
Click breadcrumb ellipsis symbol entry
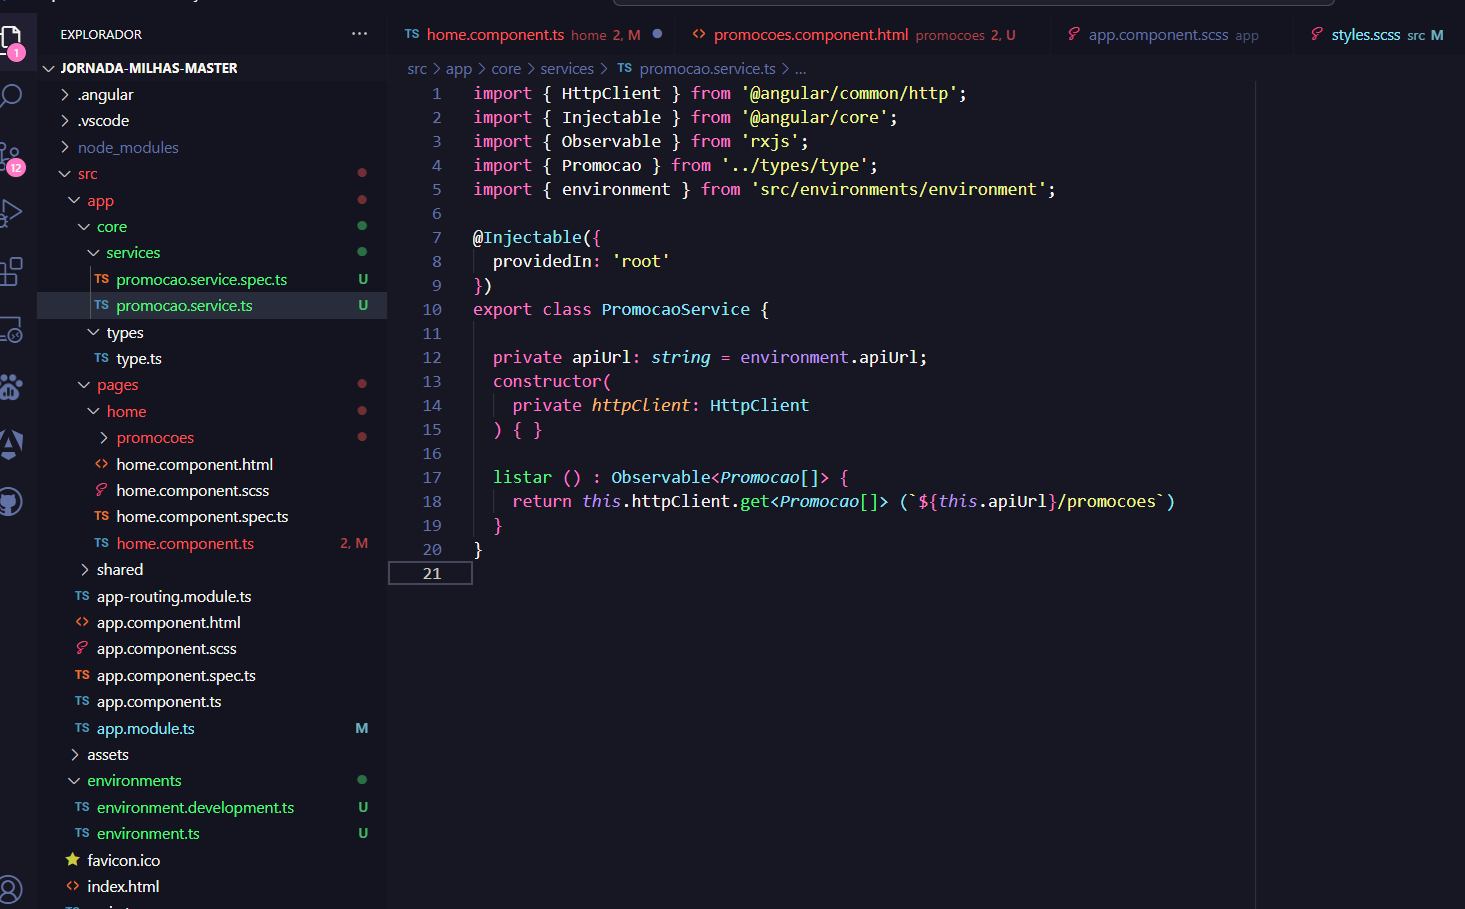tap(801, 69)
